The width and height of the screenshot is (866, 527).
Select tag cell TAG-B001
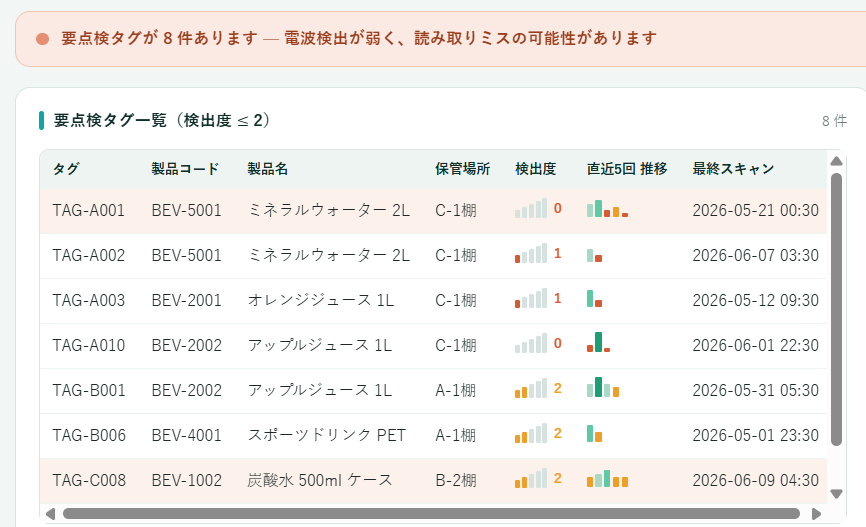point(88,391)
